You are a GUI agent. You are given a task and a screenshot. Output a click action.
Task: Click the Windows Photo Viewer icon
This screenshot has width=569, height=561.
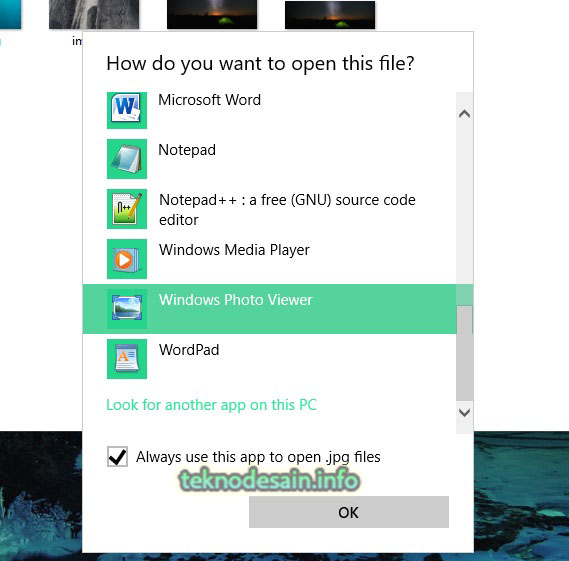[x=127, y=309]
